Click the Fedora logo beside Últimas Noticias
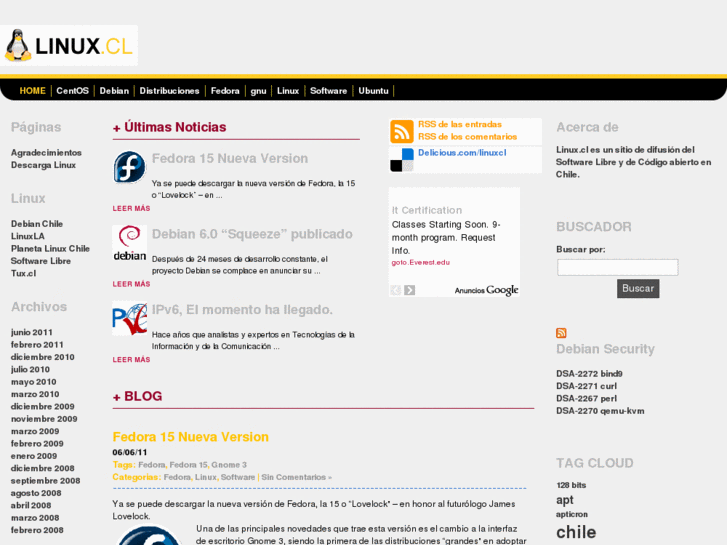Viewport: 727px width, 545px height. coord(129,167)
